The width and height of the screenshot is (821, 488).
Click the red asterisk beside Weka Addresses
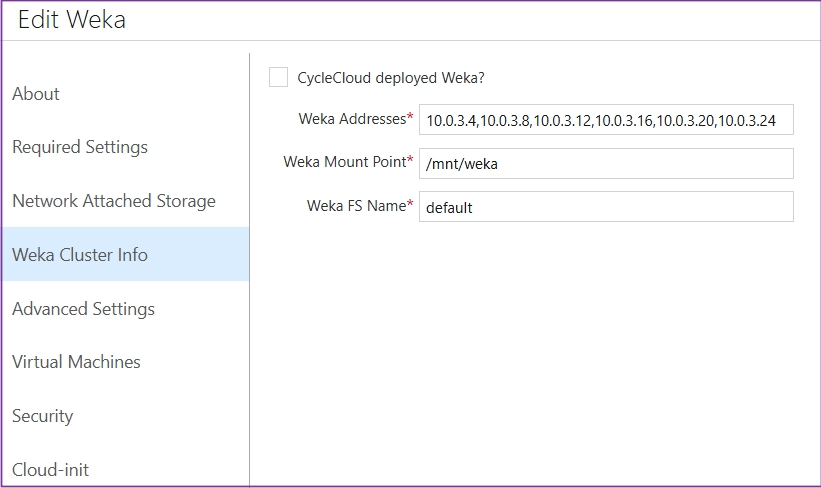[x=410, y=118]
